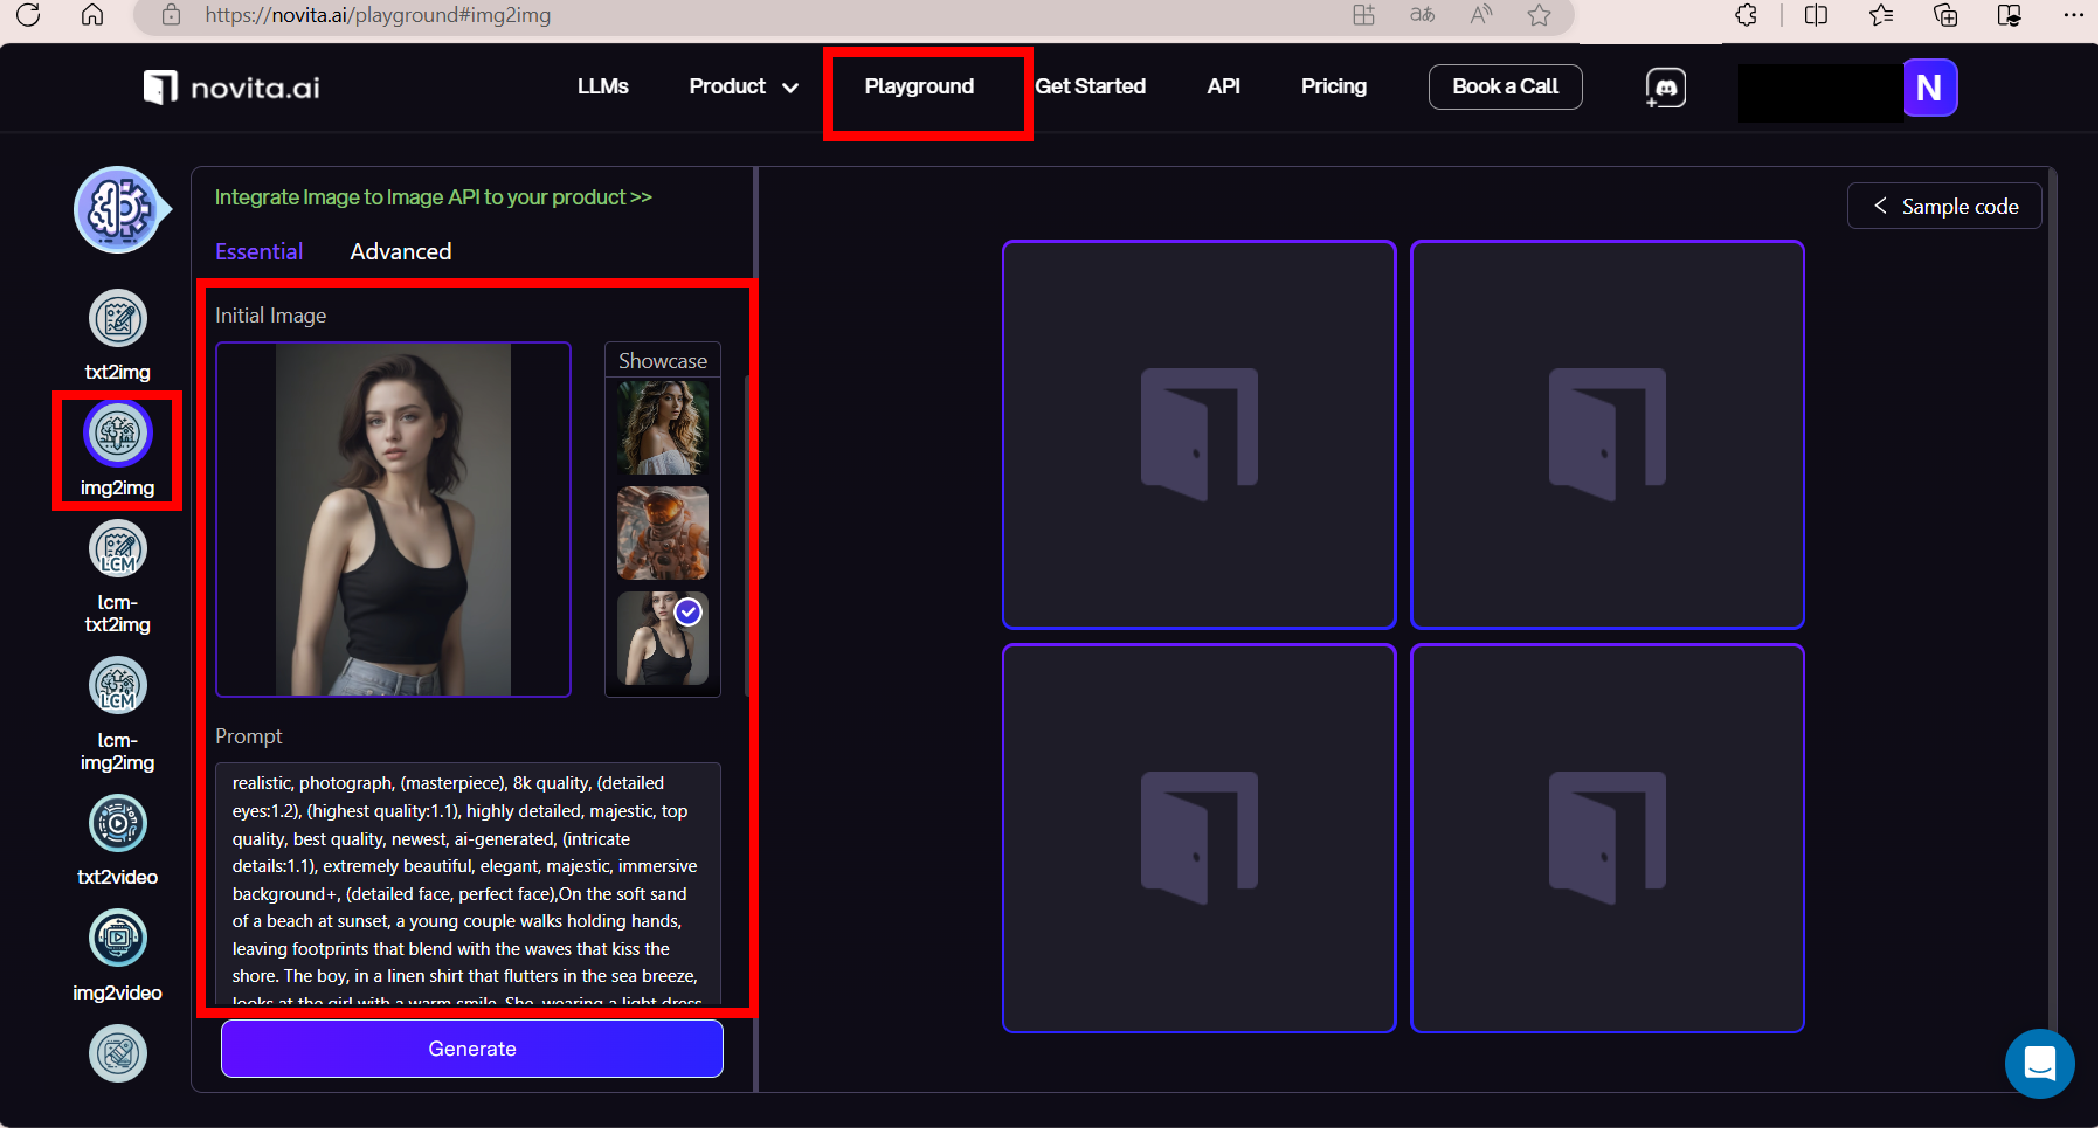This screenshot has height=1128, width=2098.
Task: Click the chat support bubble icon
Action: (2039, 1063)
